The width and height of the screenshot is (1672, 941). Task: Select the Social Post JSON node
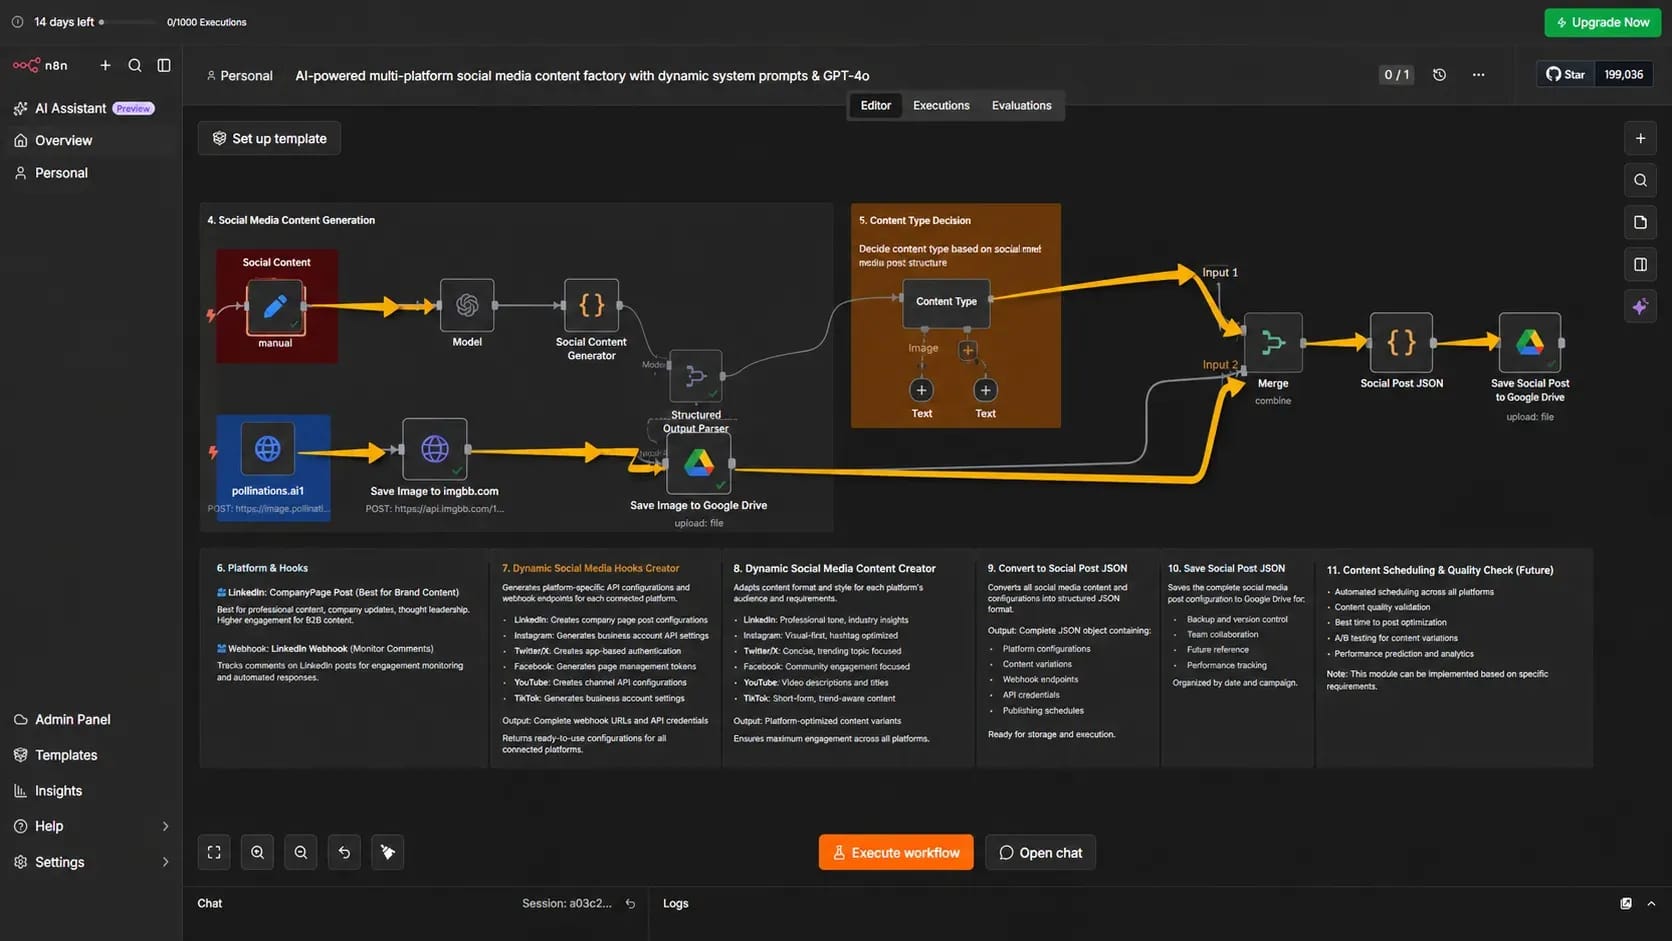coord(1401,343)
